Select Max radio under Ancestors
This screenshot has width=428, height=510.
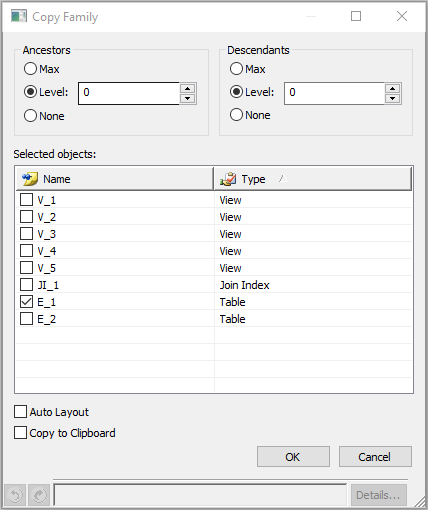(x=30, y=69)
